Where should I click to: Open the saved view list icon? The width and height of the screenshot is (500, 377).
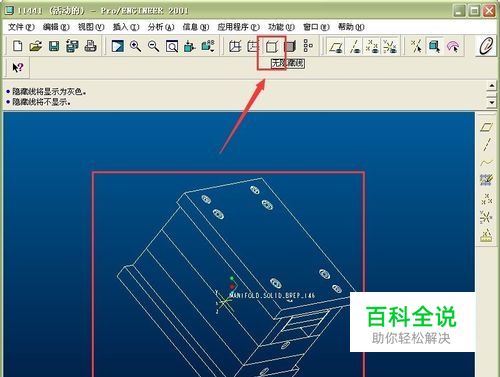click(208, 46)
